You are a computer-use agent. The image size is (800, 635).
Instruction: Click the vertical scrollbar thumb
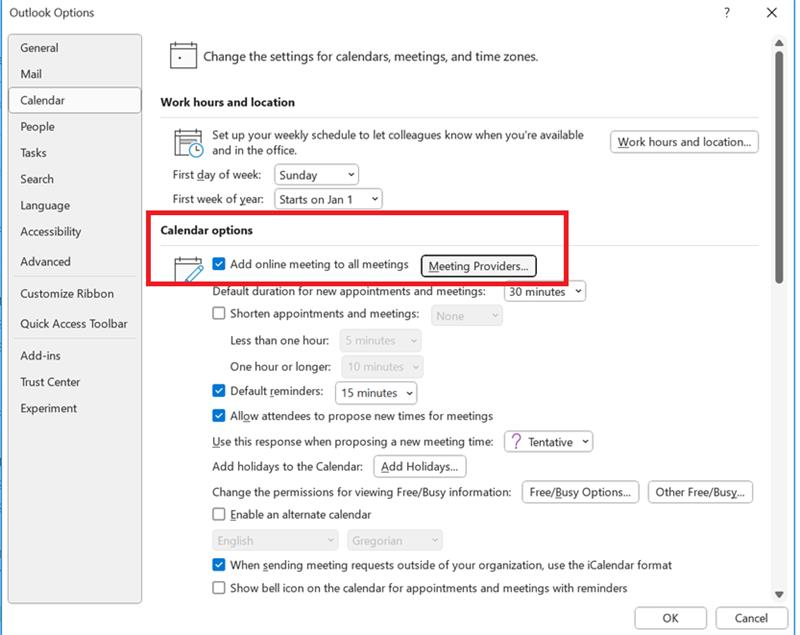(x=779, y=167)
